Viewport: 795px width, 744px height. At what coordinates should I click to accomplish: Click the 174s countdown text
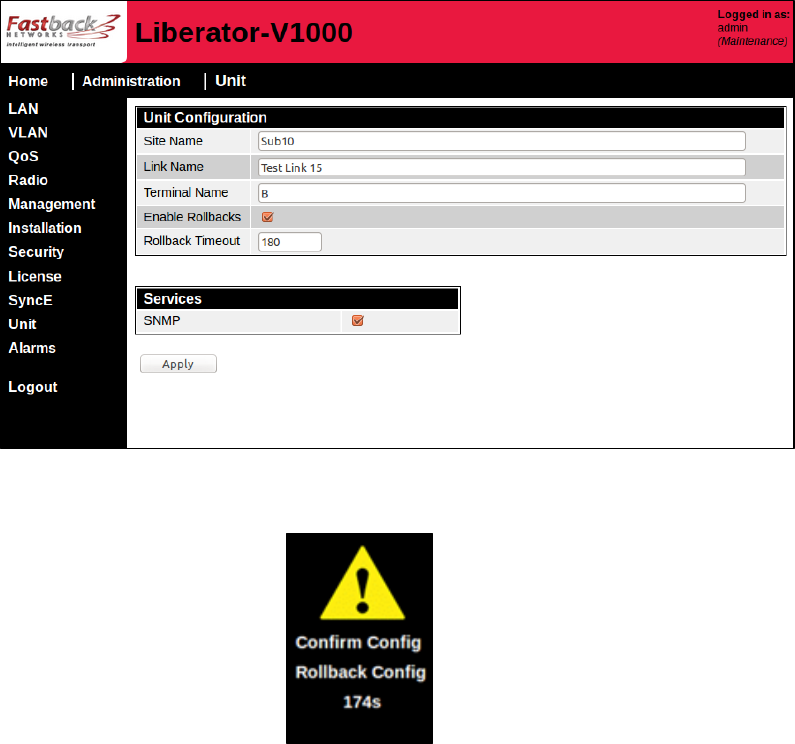click(x=362, y=702)
